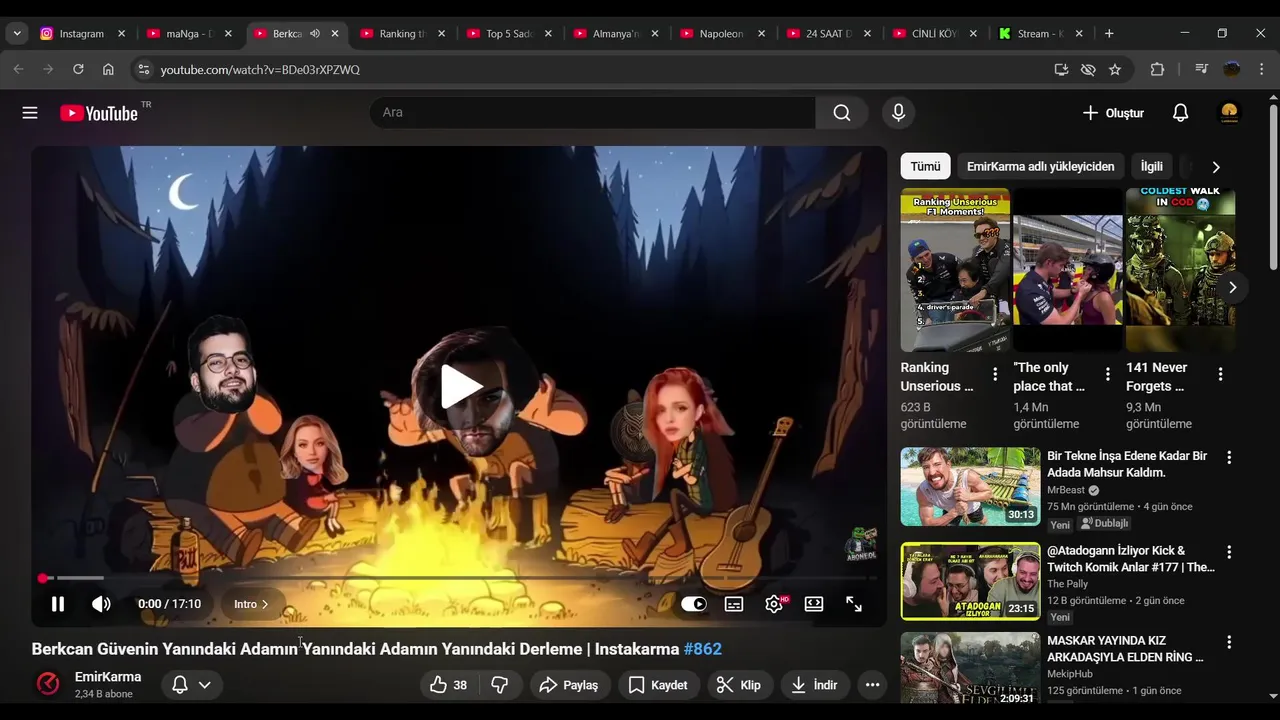Mute the Berkcan tab via speaker icon

click(x=314, y=33)
